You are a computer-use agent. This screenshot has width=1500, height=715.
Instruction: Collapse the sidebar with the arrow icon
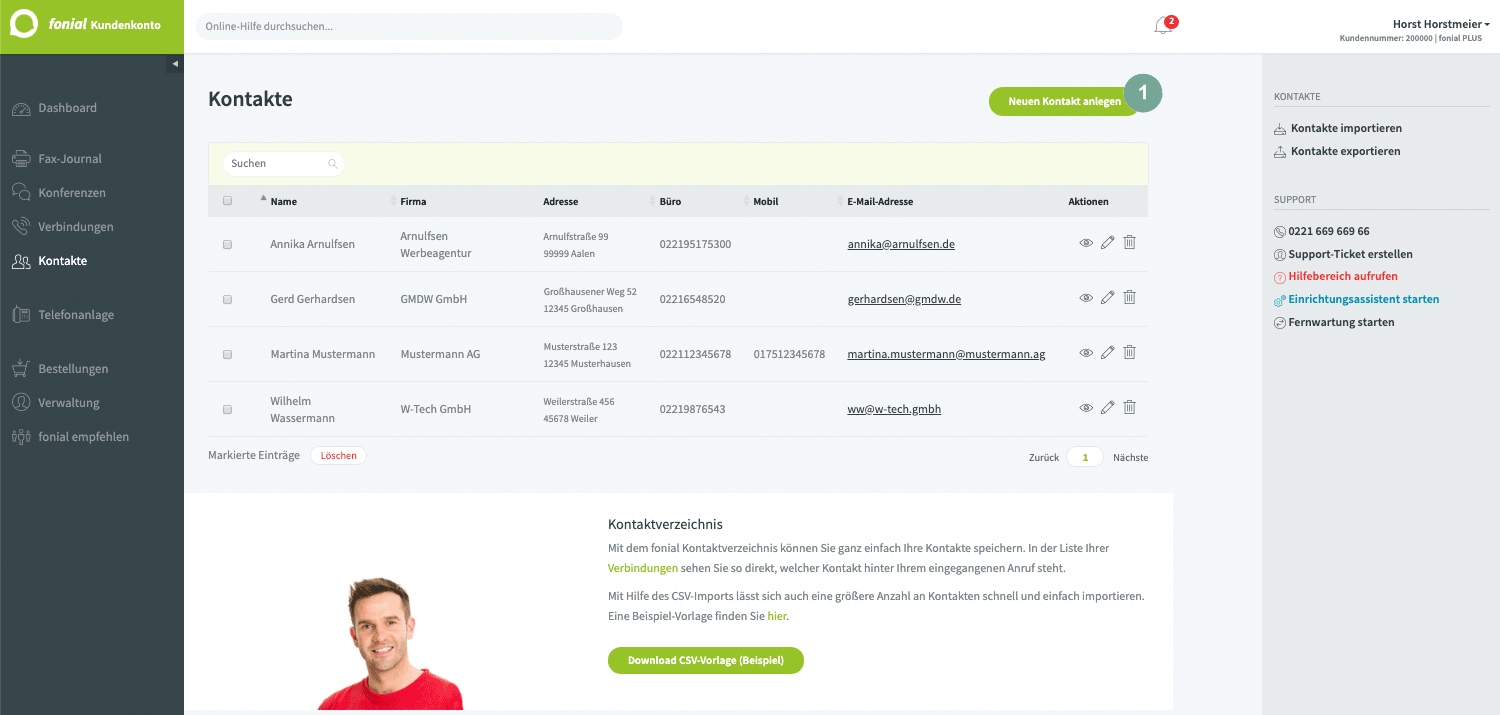click(x=175, y=64)
